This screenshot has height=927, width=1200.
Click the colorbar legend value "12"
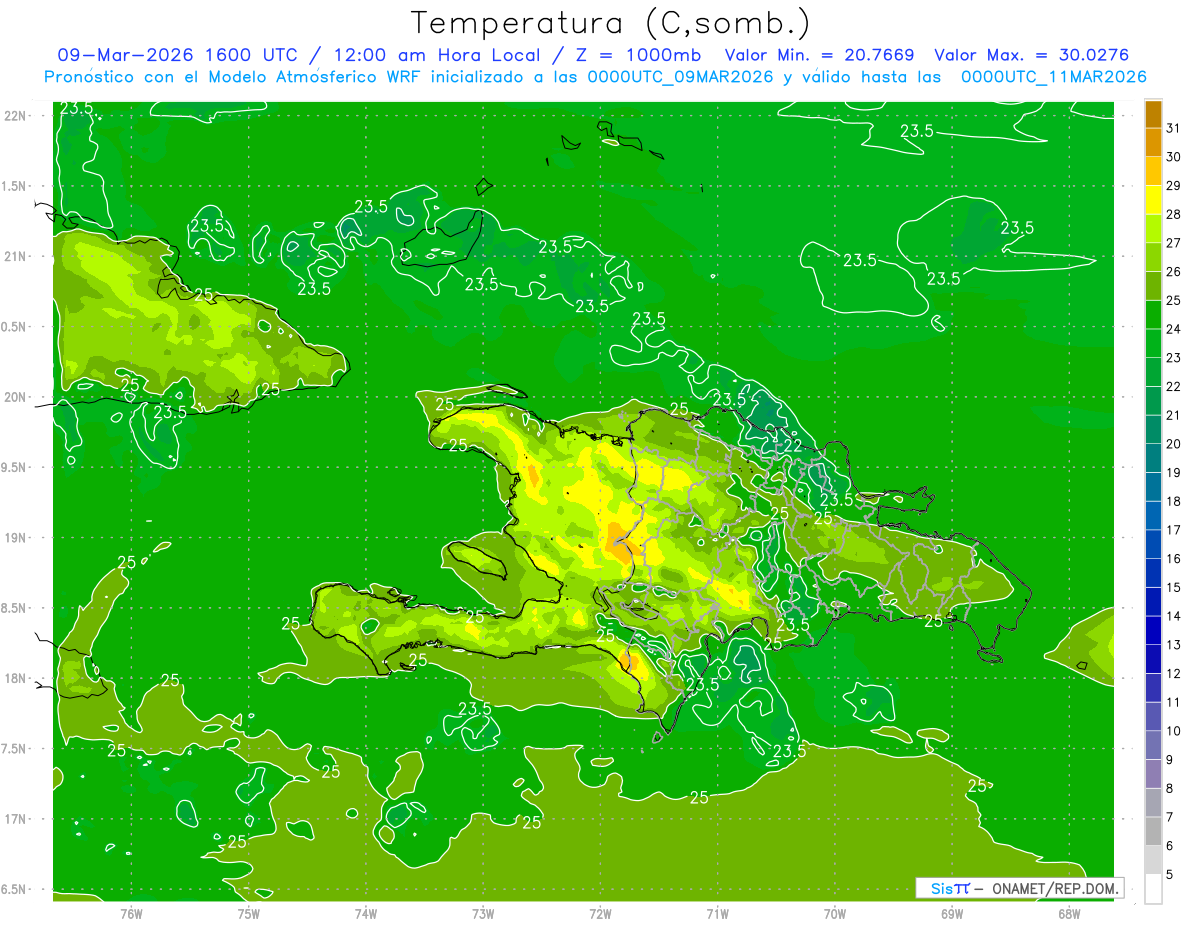(1174, 673)
